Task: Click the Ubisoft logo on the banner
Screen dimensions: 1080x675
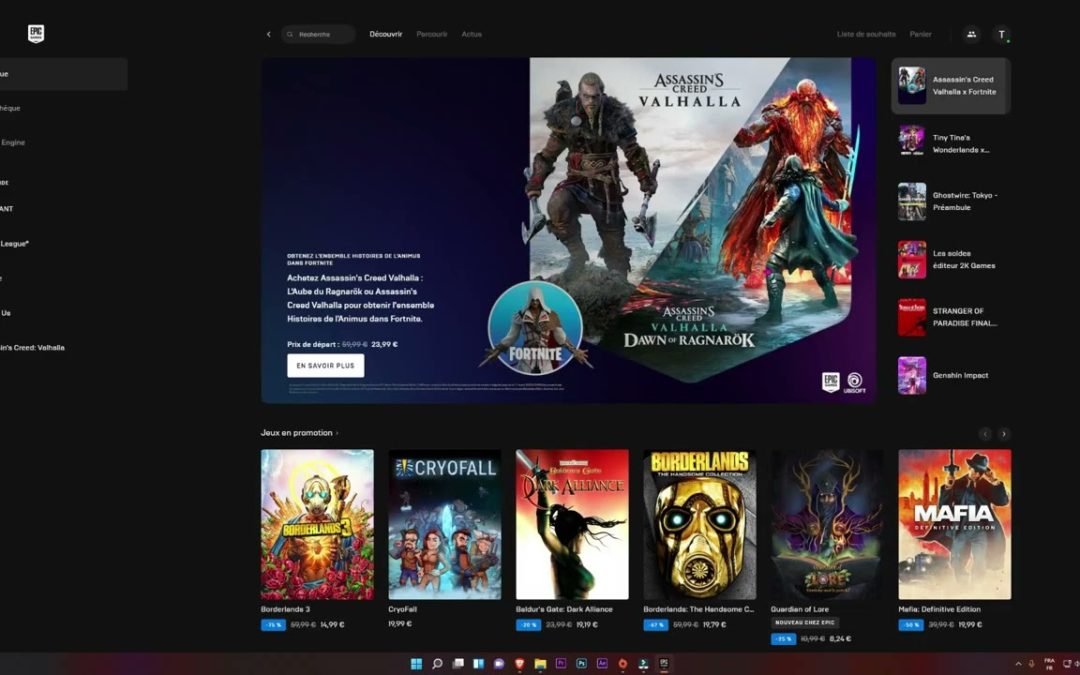Action: coord(855,382)
